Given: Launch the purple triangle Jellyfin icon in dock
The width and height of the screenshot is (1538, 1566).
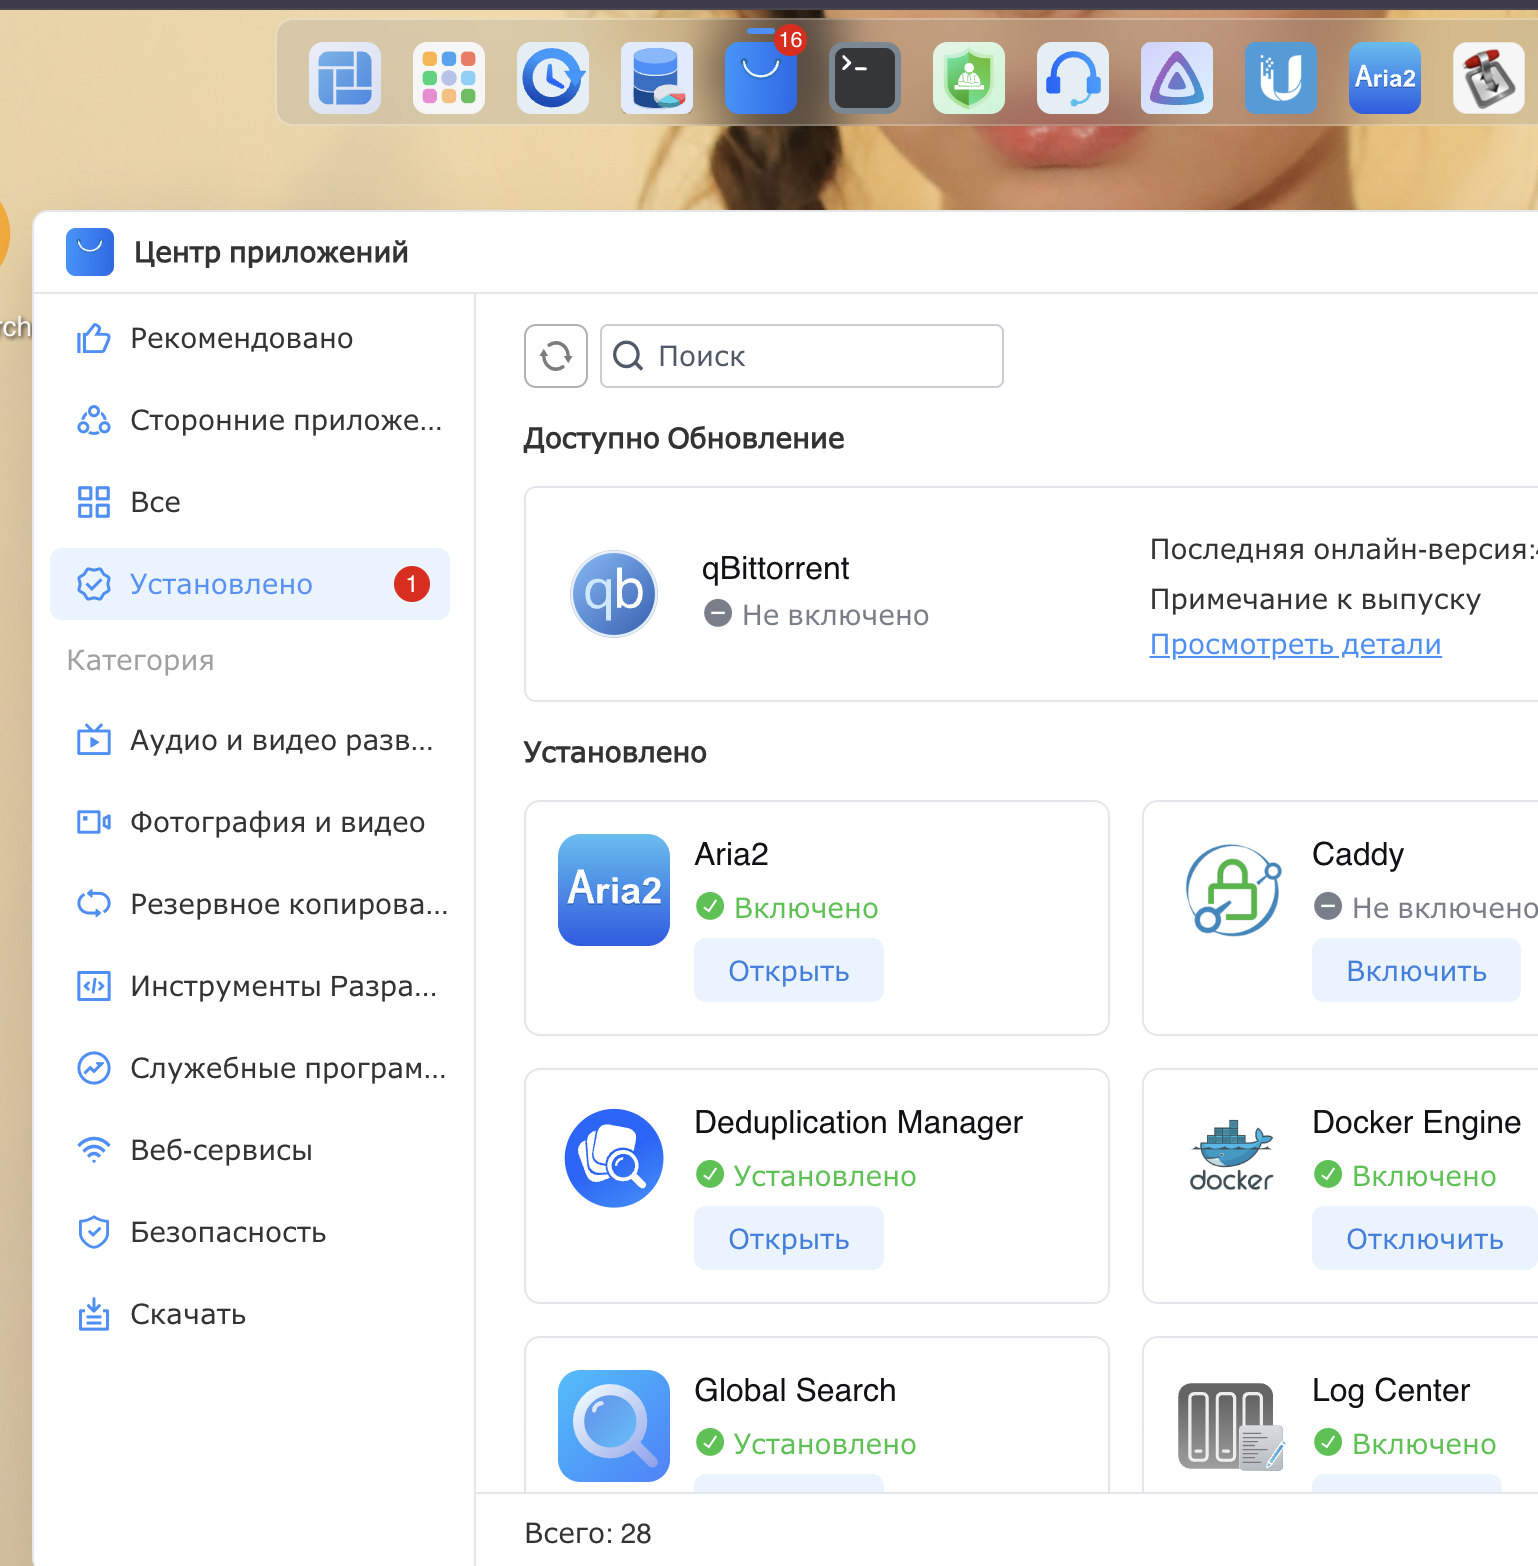Looking at the screenshot, I should pyautogui.click(x=1177, y=78).
